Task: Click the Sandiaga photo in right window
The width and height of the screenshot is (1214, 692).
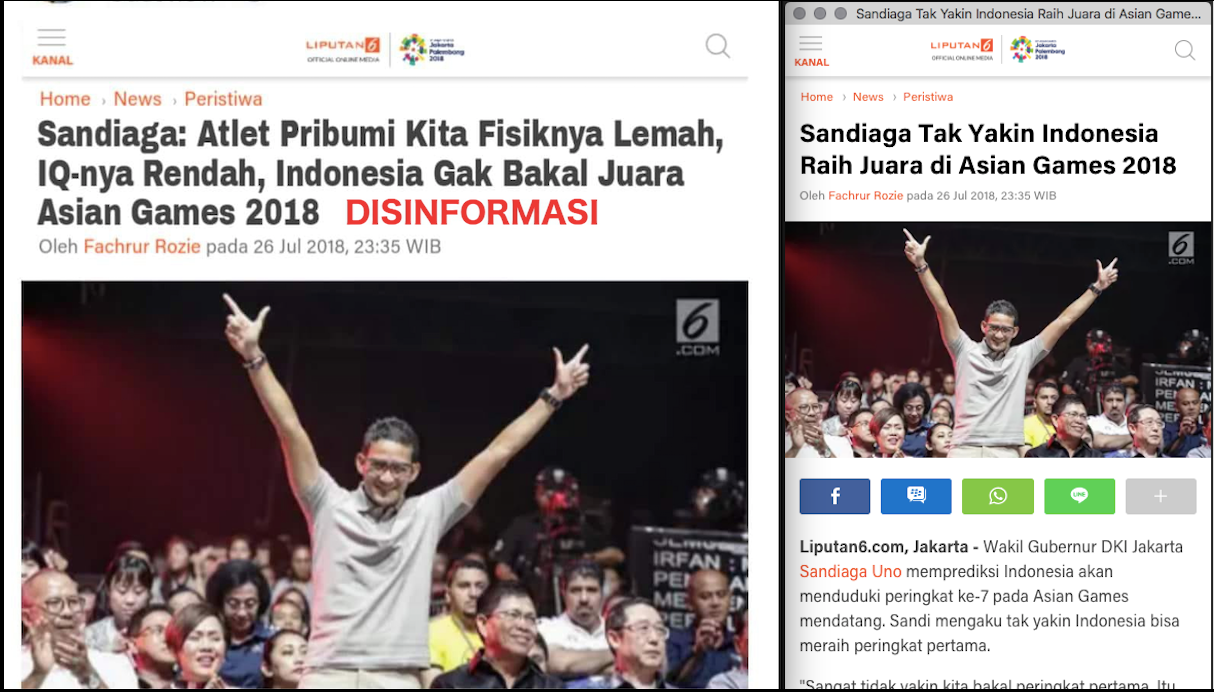Action: [998, 339]
